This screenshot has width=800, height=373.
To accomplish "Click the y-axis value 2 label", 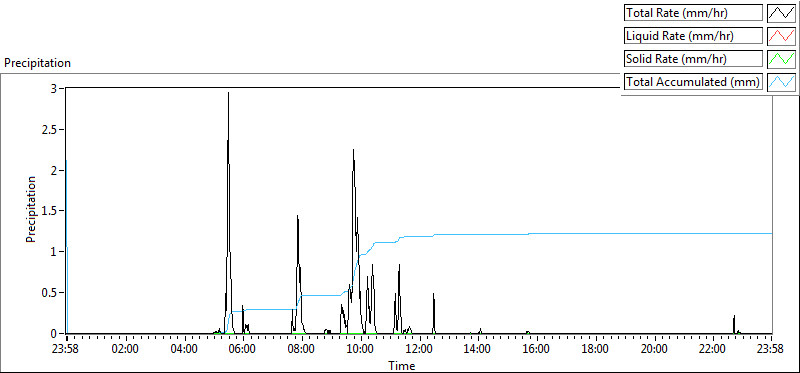I will point(54,170).
